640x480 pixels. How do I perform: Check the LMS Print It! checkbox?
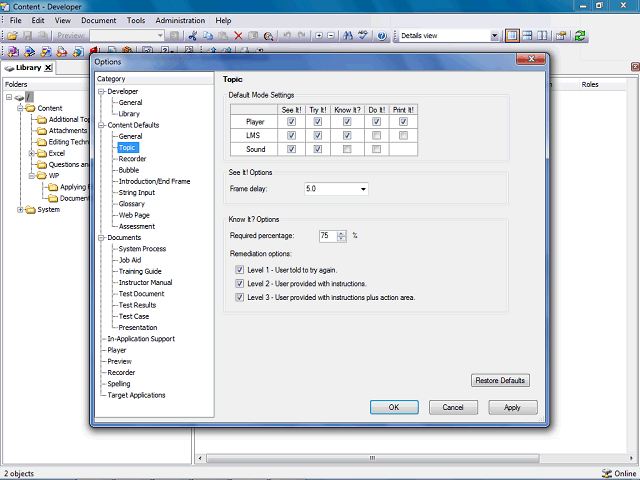(x=403, y=135)
